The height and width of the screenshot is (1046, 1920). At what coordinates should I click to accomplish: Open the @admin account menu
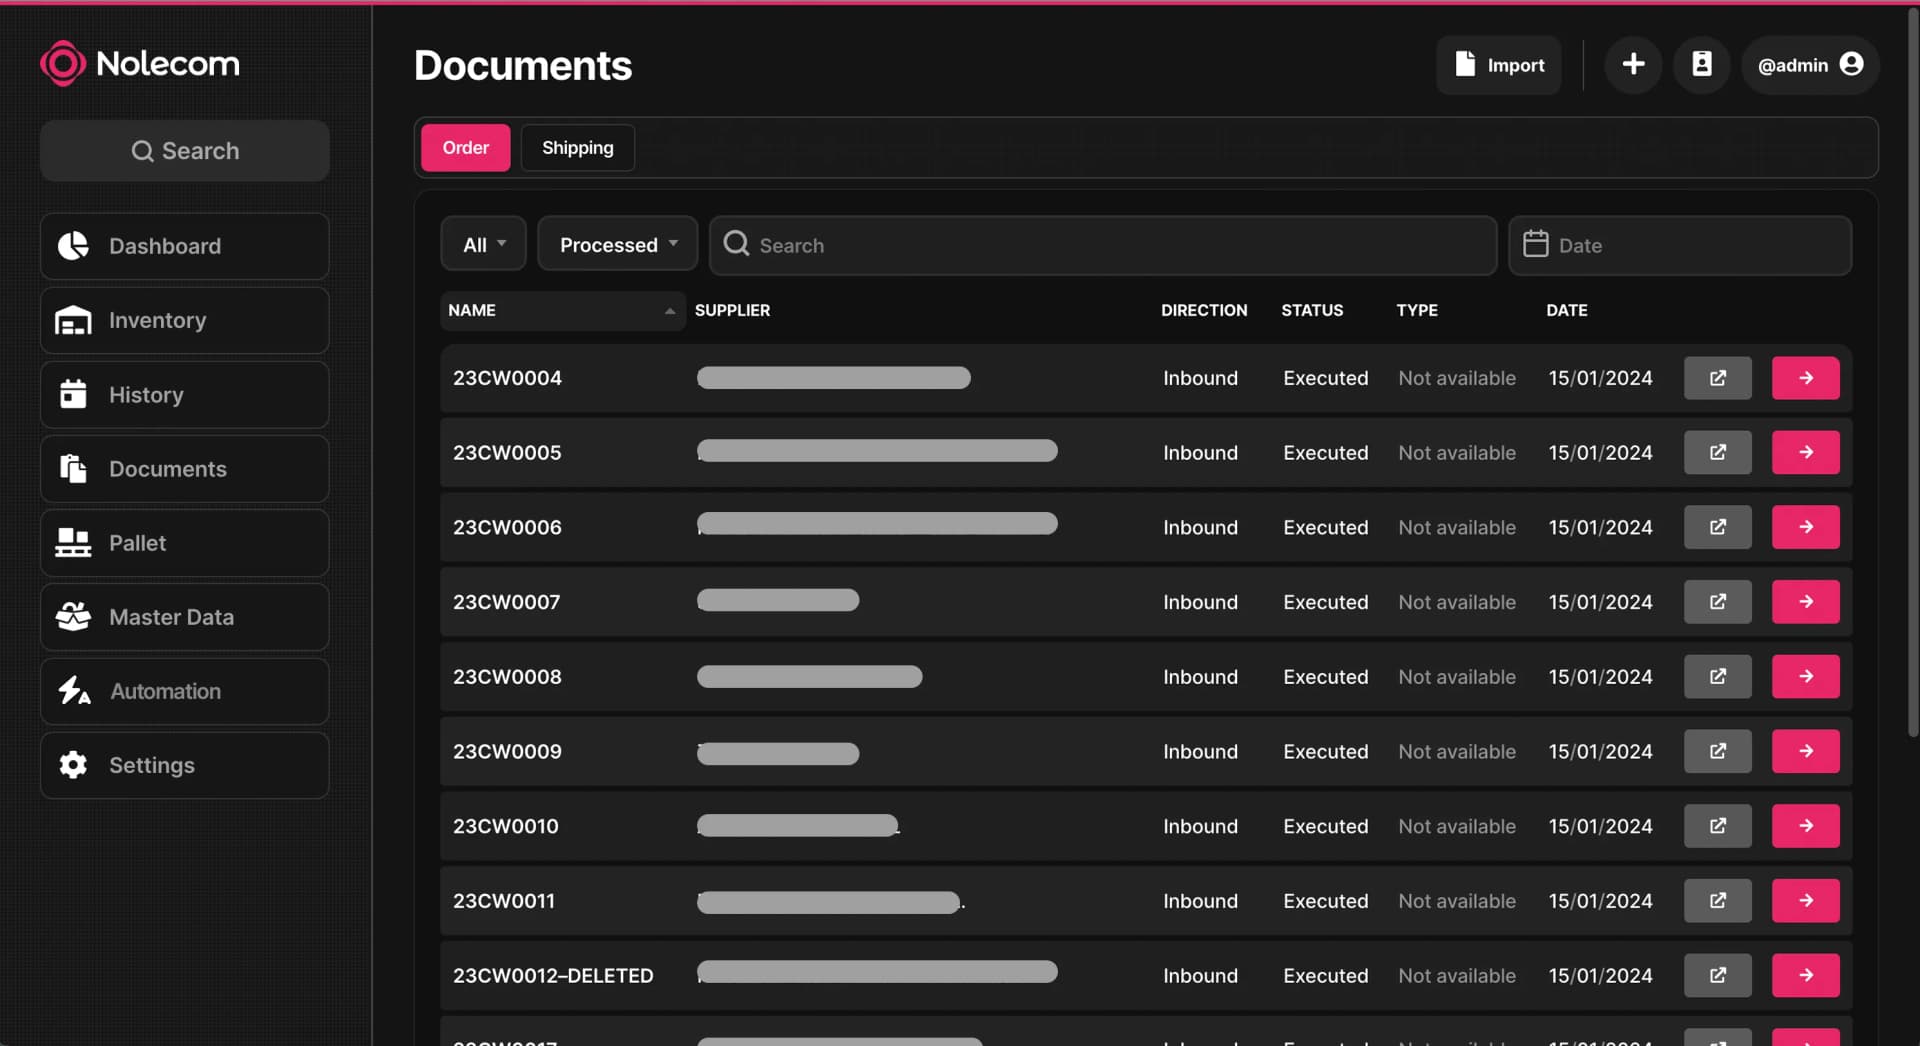tap(1809, 65)
